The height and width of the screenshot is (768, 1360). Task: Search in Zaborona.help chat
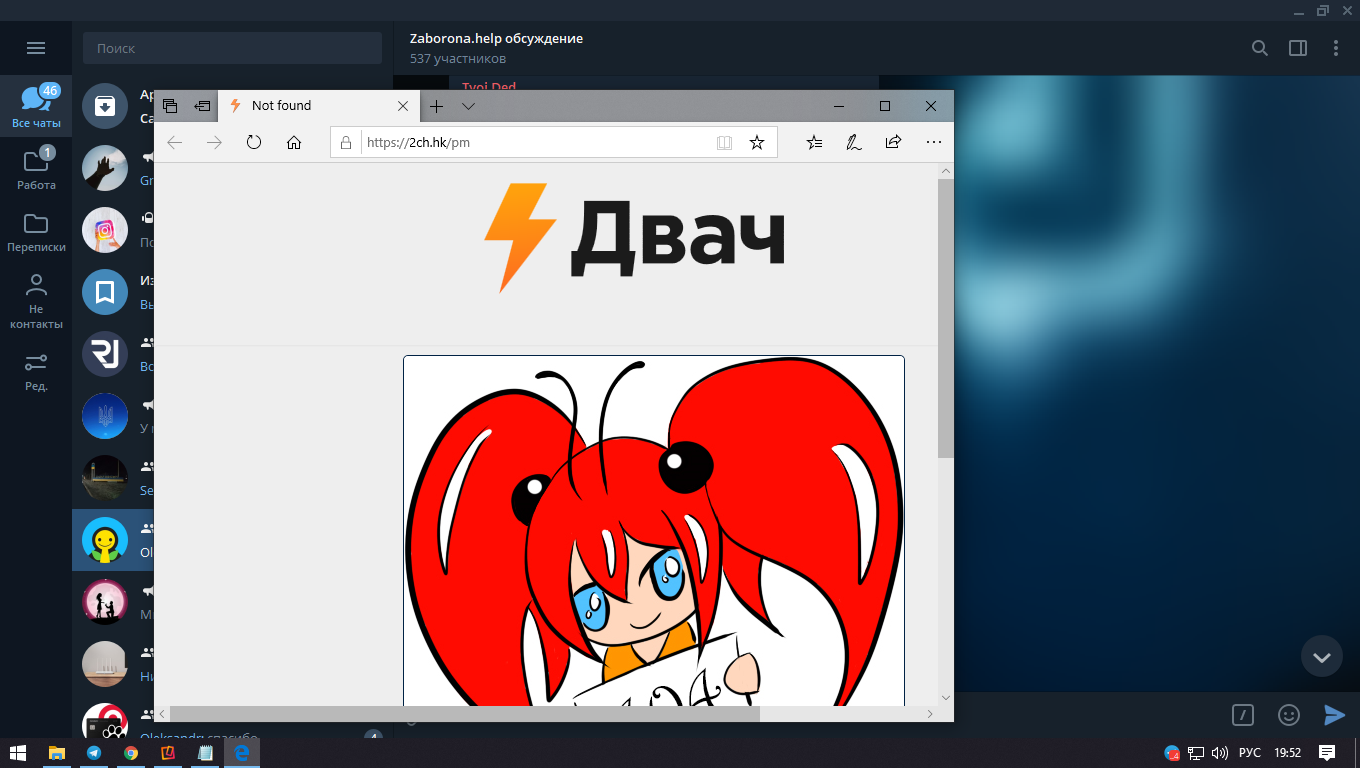tap(1260, 48)
